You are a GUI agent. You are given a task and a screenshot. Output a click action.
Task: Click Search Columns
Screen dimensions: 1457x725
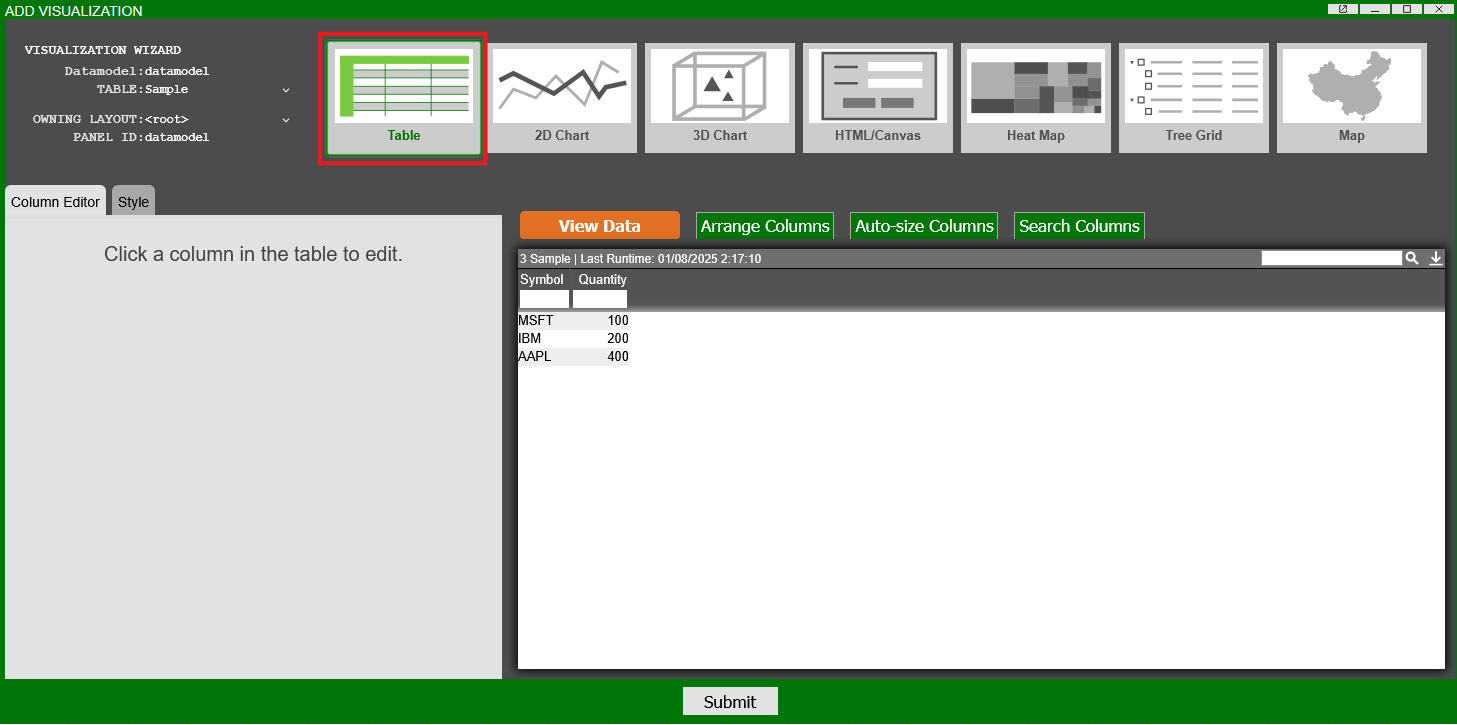tap(1079, 225)
